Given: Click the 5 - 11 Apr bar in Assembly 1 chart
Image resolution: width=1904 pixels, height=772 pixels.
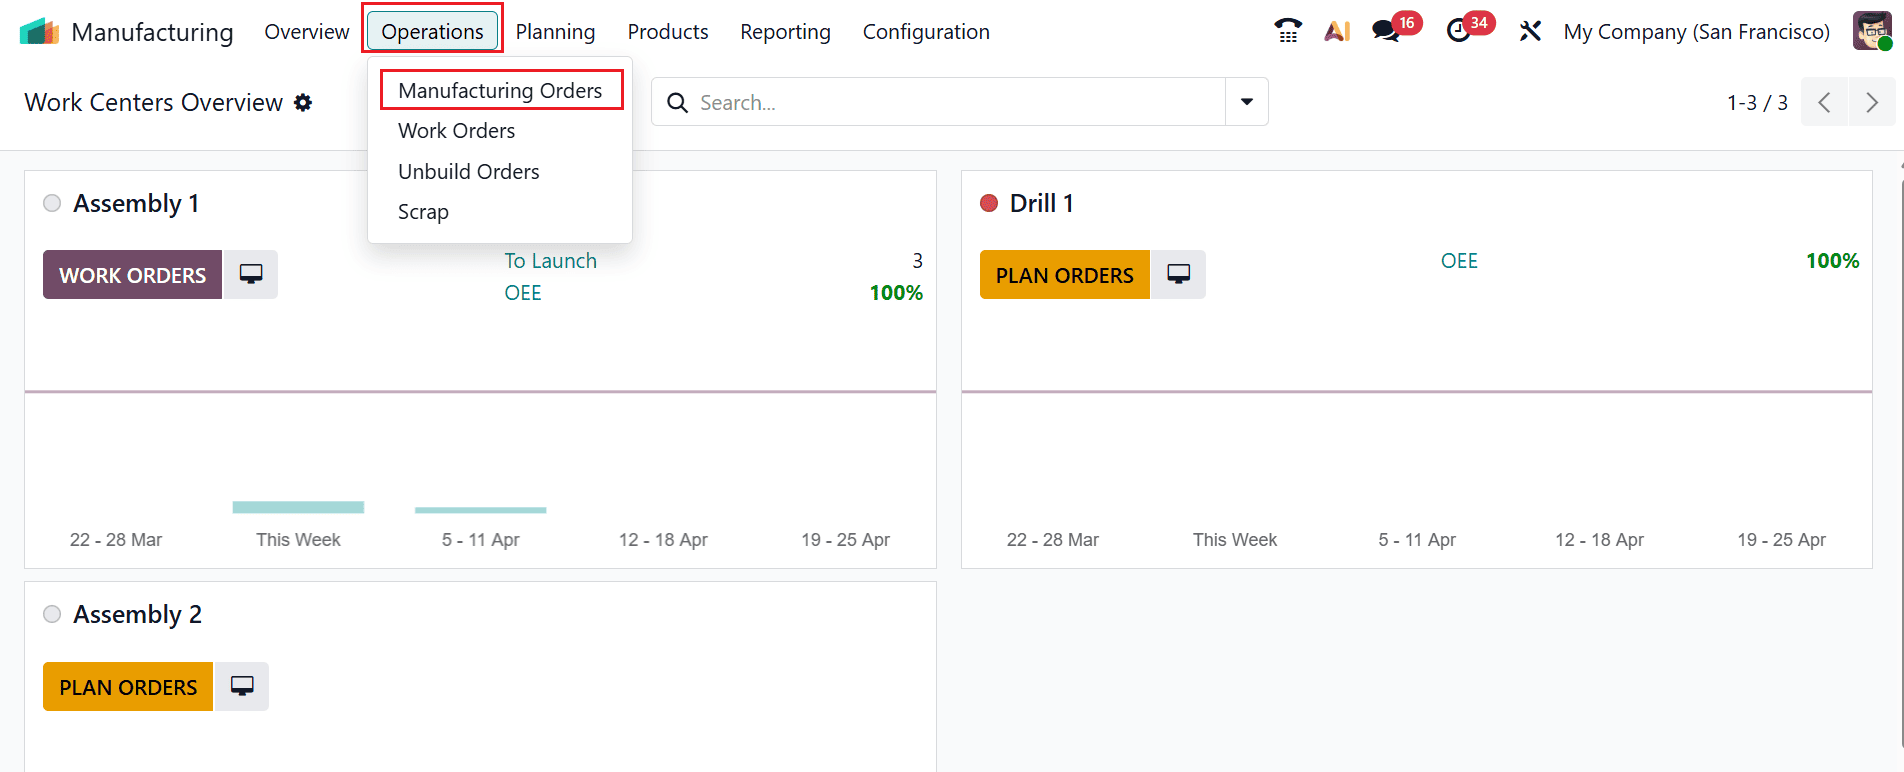Looking at the screenshot, I should (481, 510).
